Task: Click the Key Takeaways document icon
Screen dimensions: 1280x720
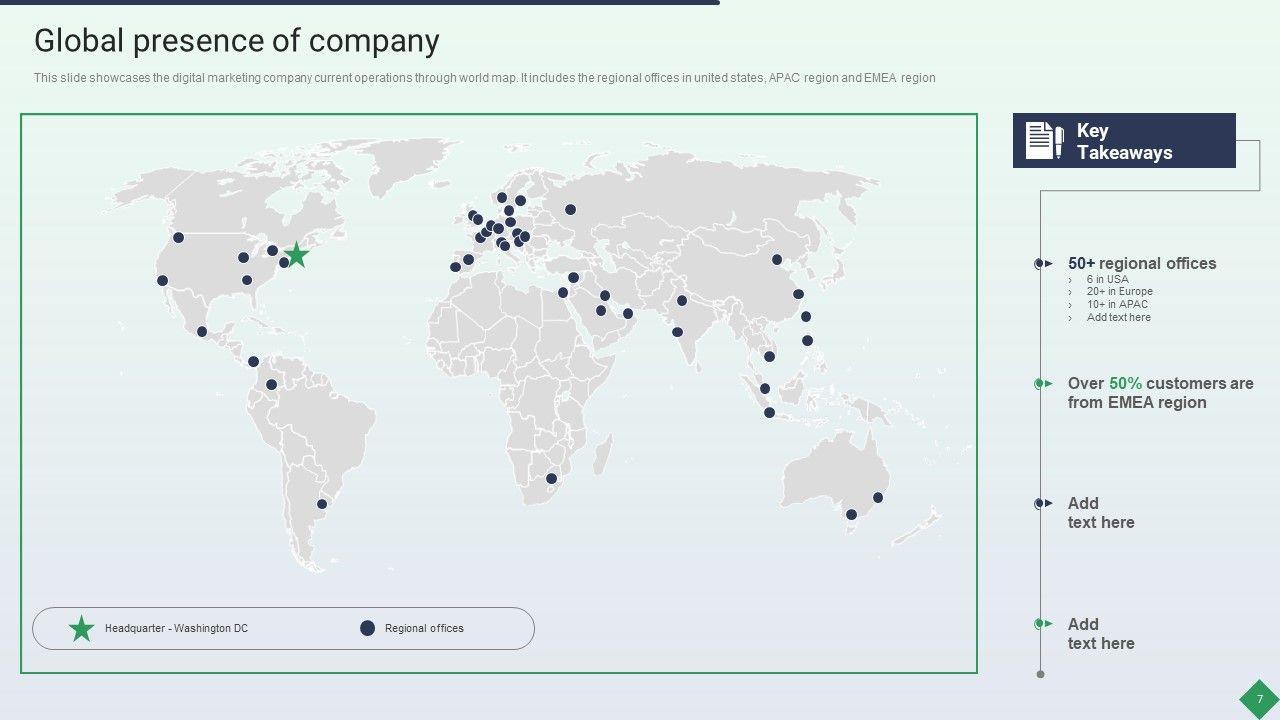Action: tap(1044, 141)
